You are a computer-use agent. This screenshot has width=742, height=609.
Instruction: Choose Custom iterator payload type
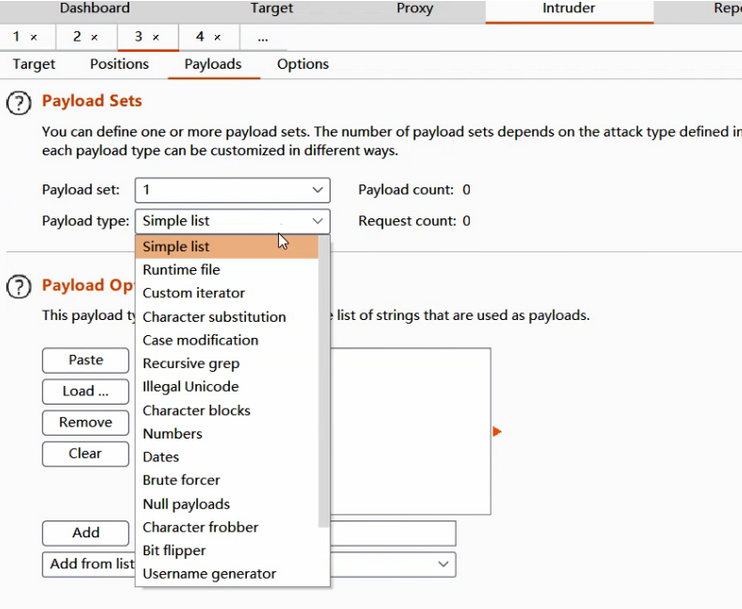coord(227,293)
